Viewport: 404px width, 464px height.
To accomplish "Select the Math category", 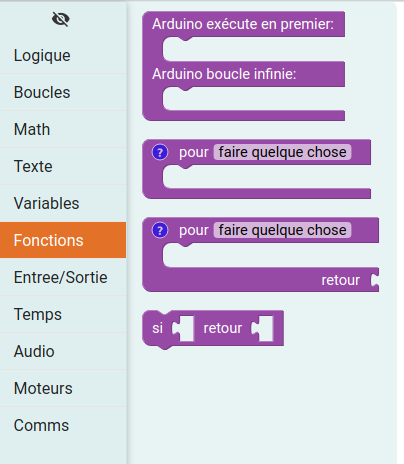I will point(63,129).
